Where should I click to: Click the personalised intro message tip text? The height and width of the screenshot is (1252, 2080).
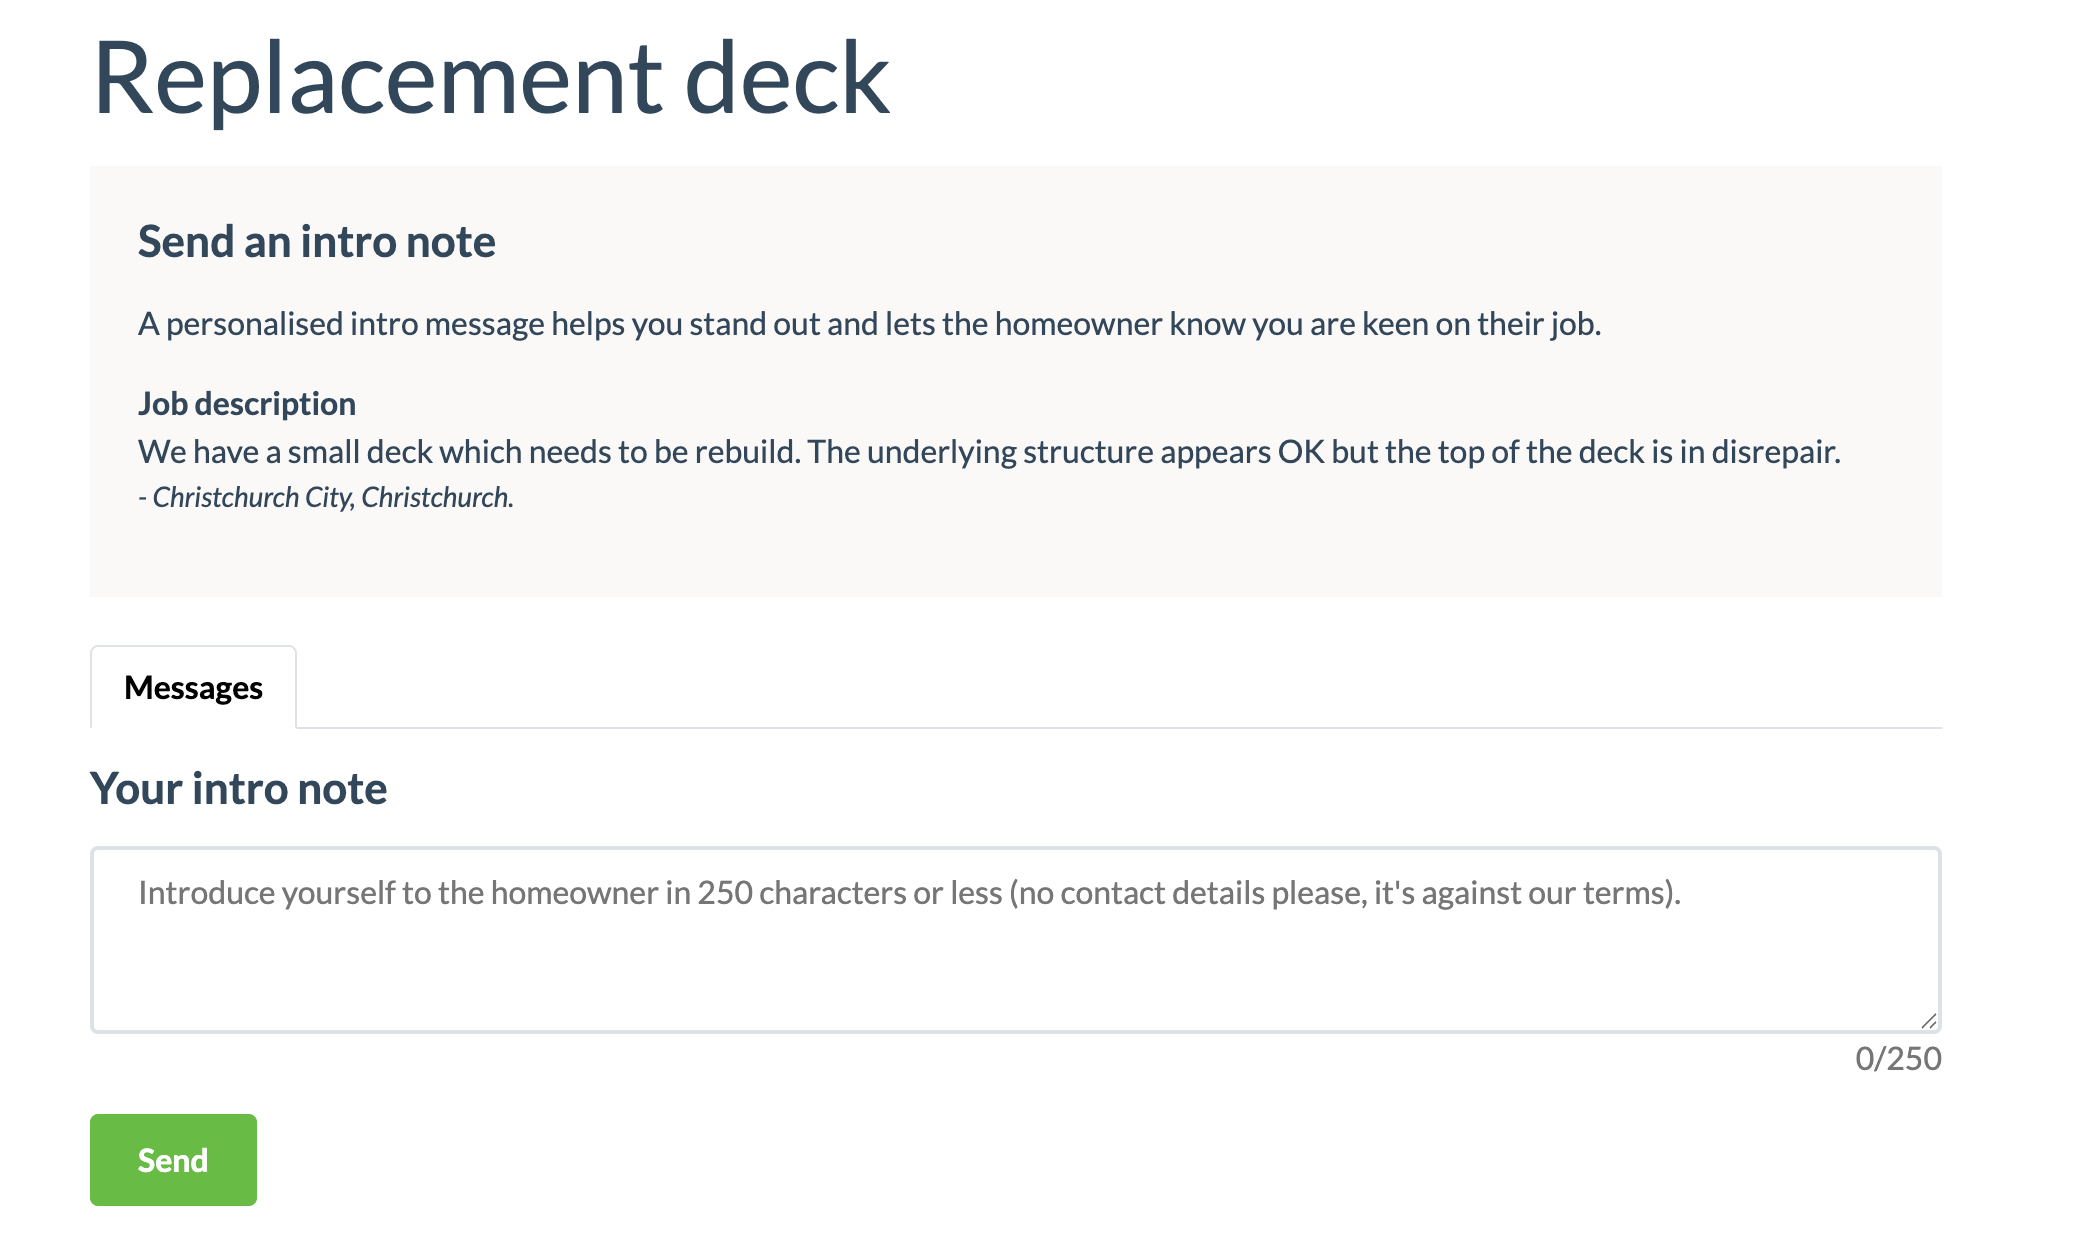tap(869, 324)
